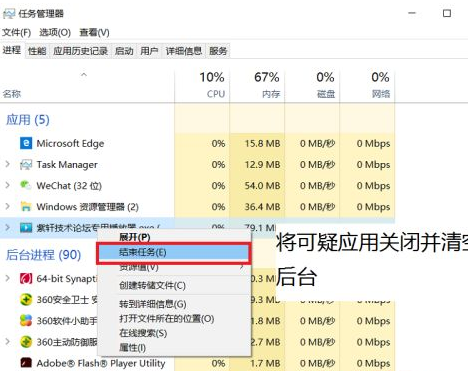The image size is (468, 371).
Task: Click the 任务管理器 title bar icon
Action: pos(9,14)
